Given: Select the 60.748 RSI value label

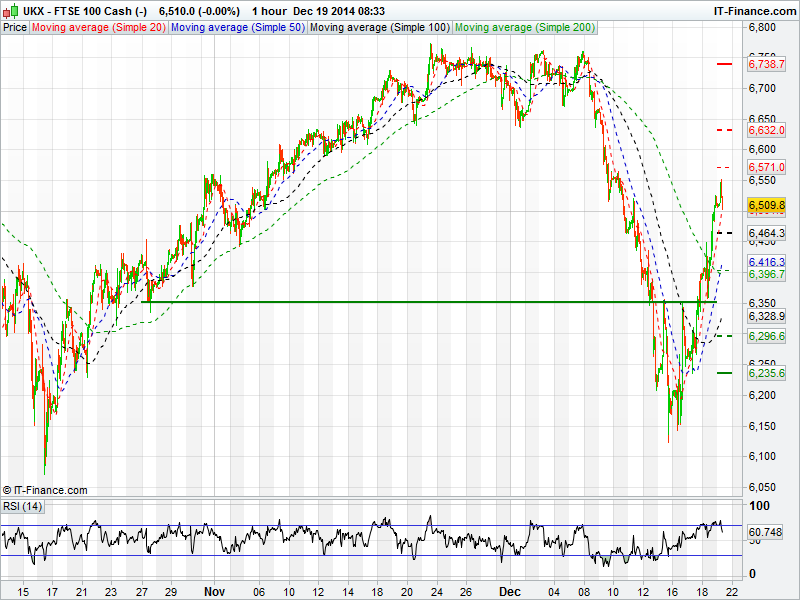Looking at the screenshot, I should [765, 532].
